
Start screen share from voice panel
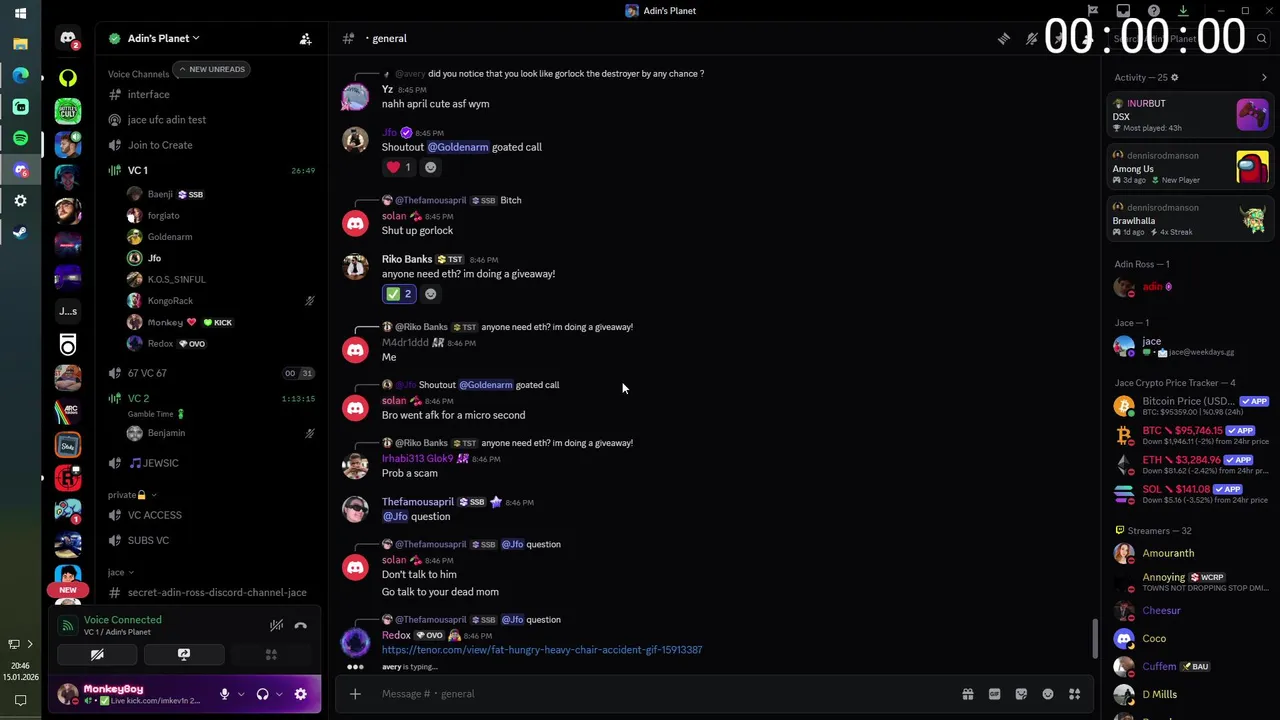point(184,655)
